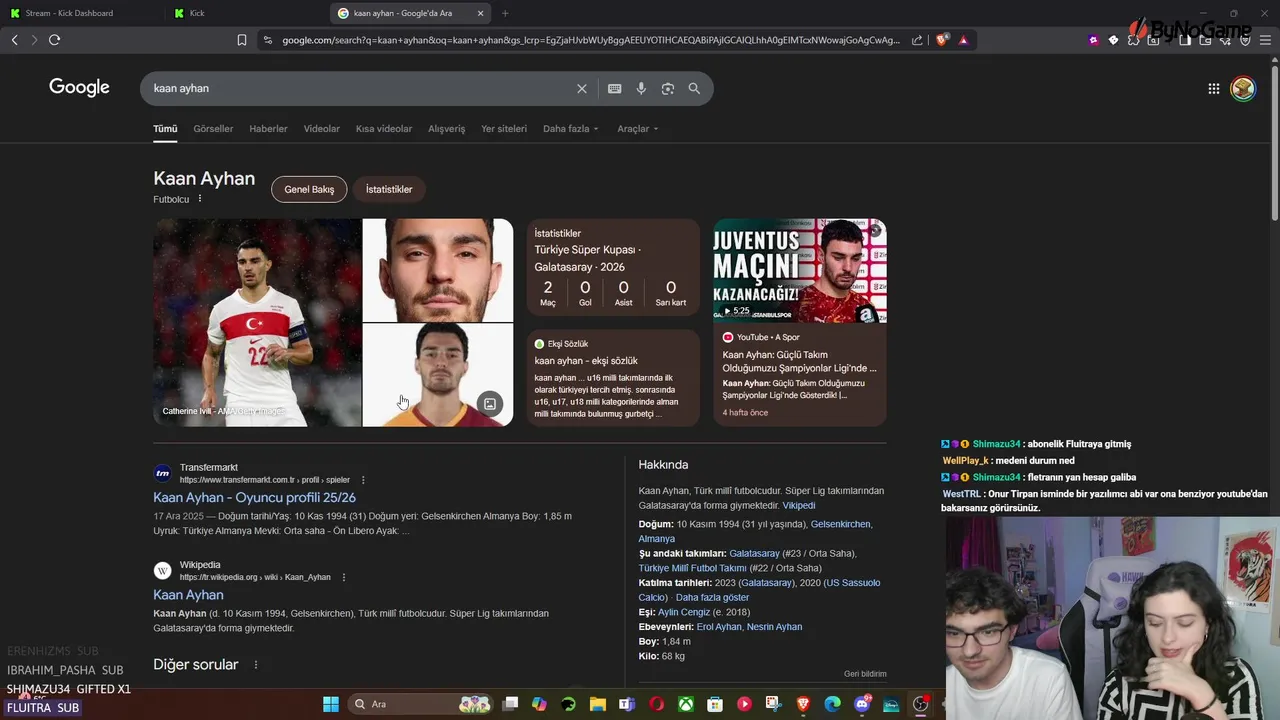Open more options beside Futbolcu label
Screen dimensions: 1280x720
(x=200, y=199)
